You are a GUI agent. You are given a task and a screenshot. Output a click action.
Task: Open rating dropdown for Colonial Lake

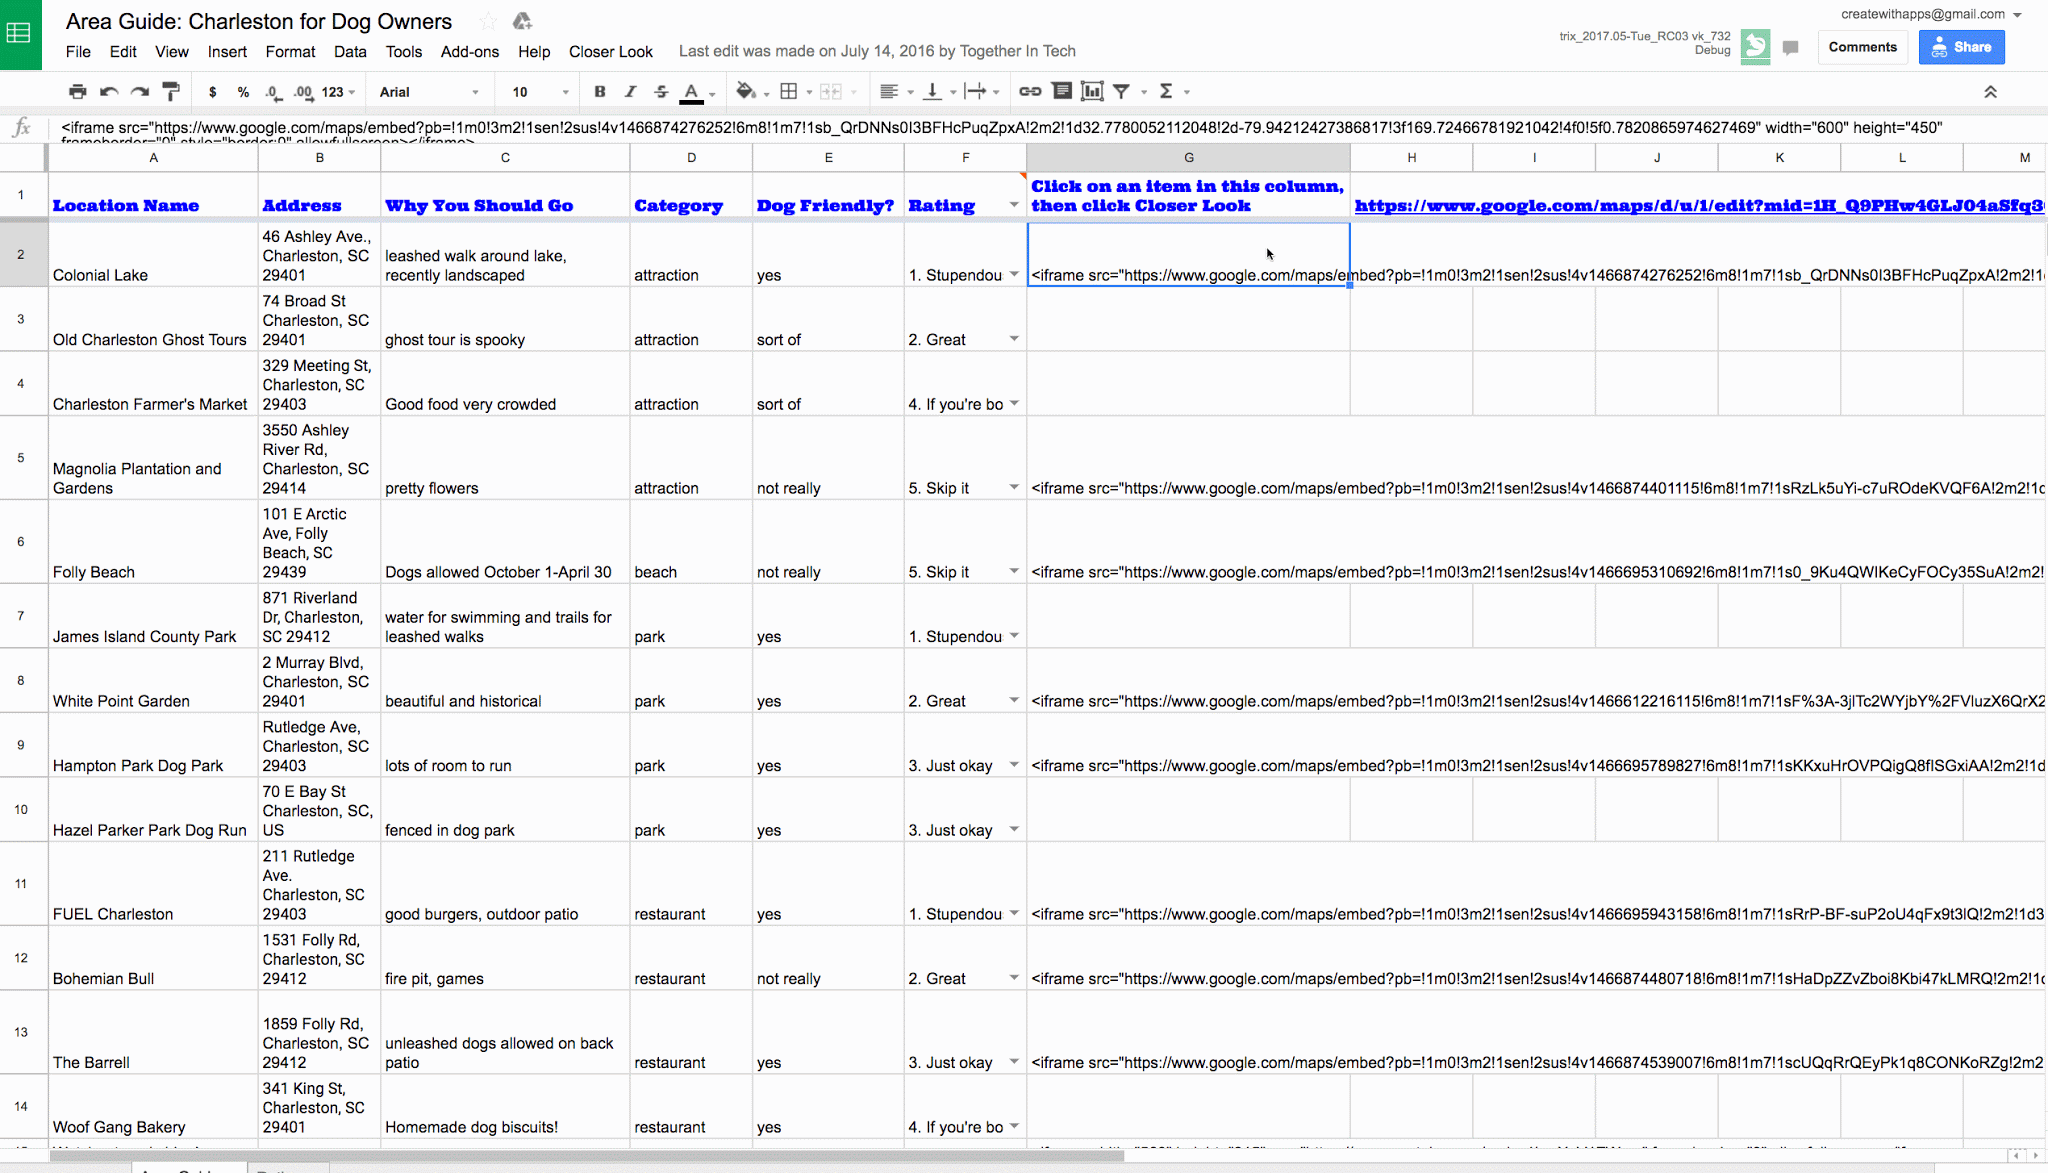tap(1014, 275)
